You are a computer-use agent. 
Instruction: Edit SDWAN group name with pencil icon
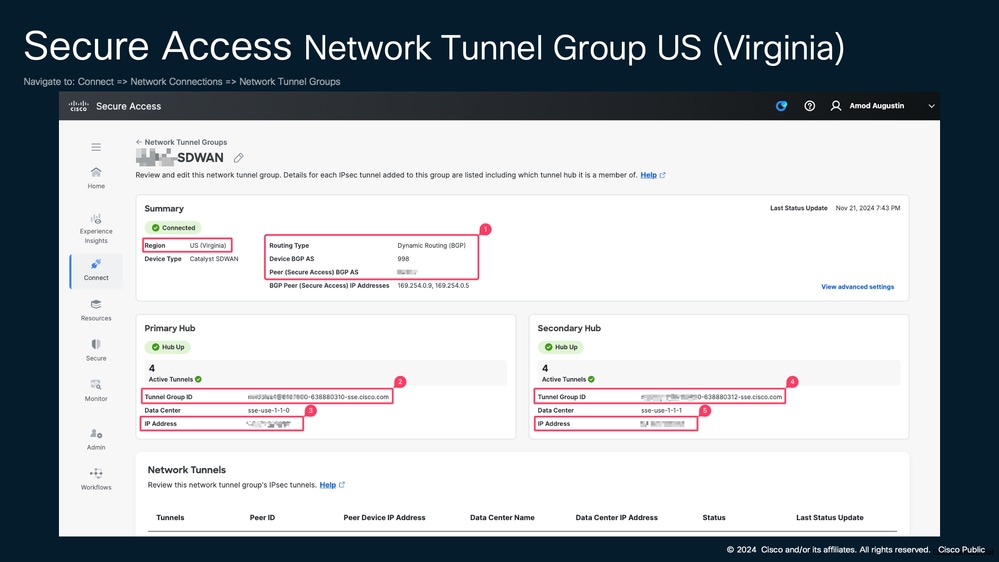[238, 157]
